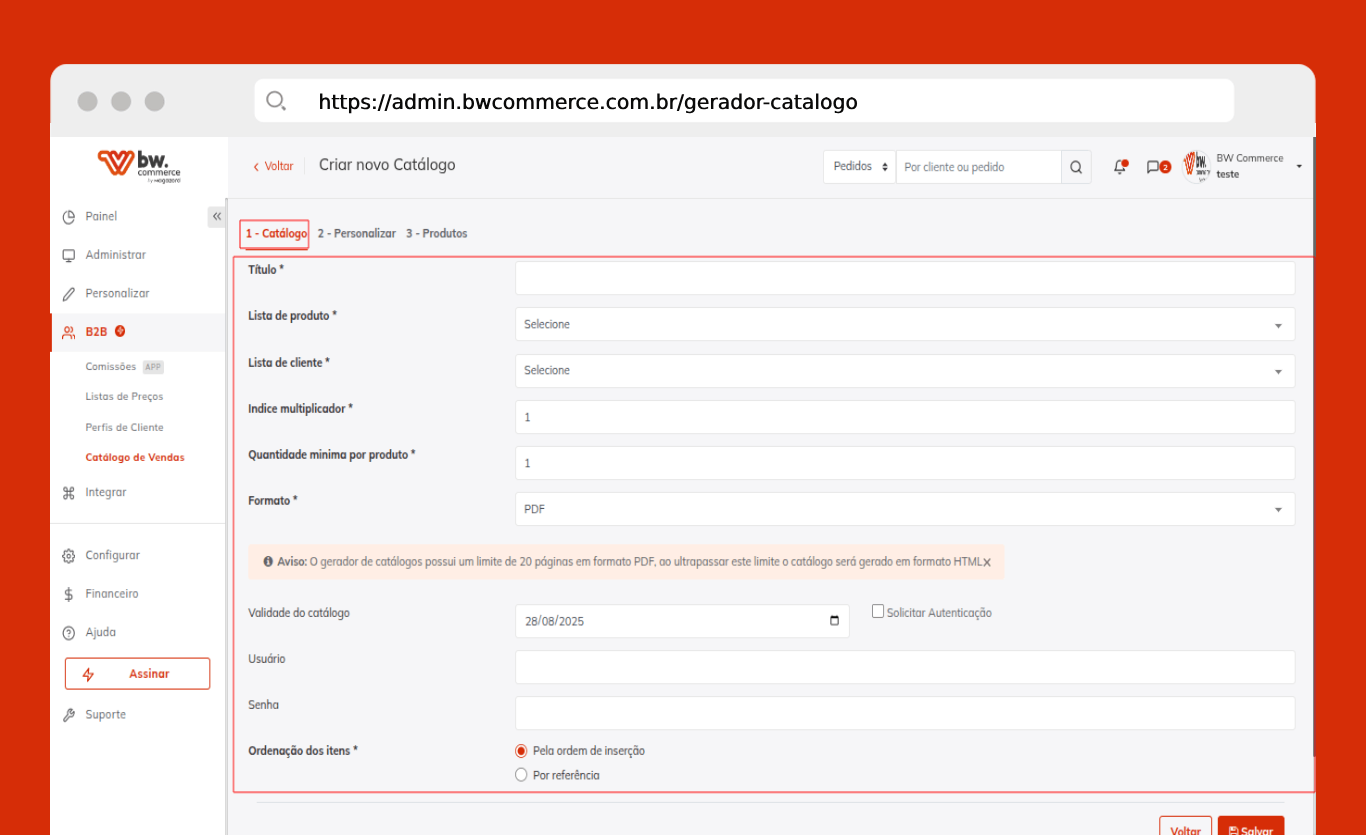
Task: Click Quantidade minima por produto field
Action: point(905,463)
